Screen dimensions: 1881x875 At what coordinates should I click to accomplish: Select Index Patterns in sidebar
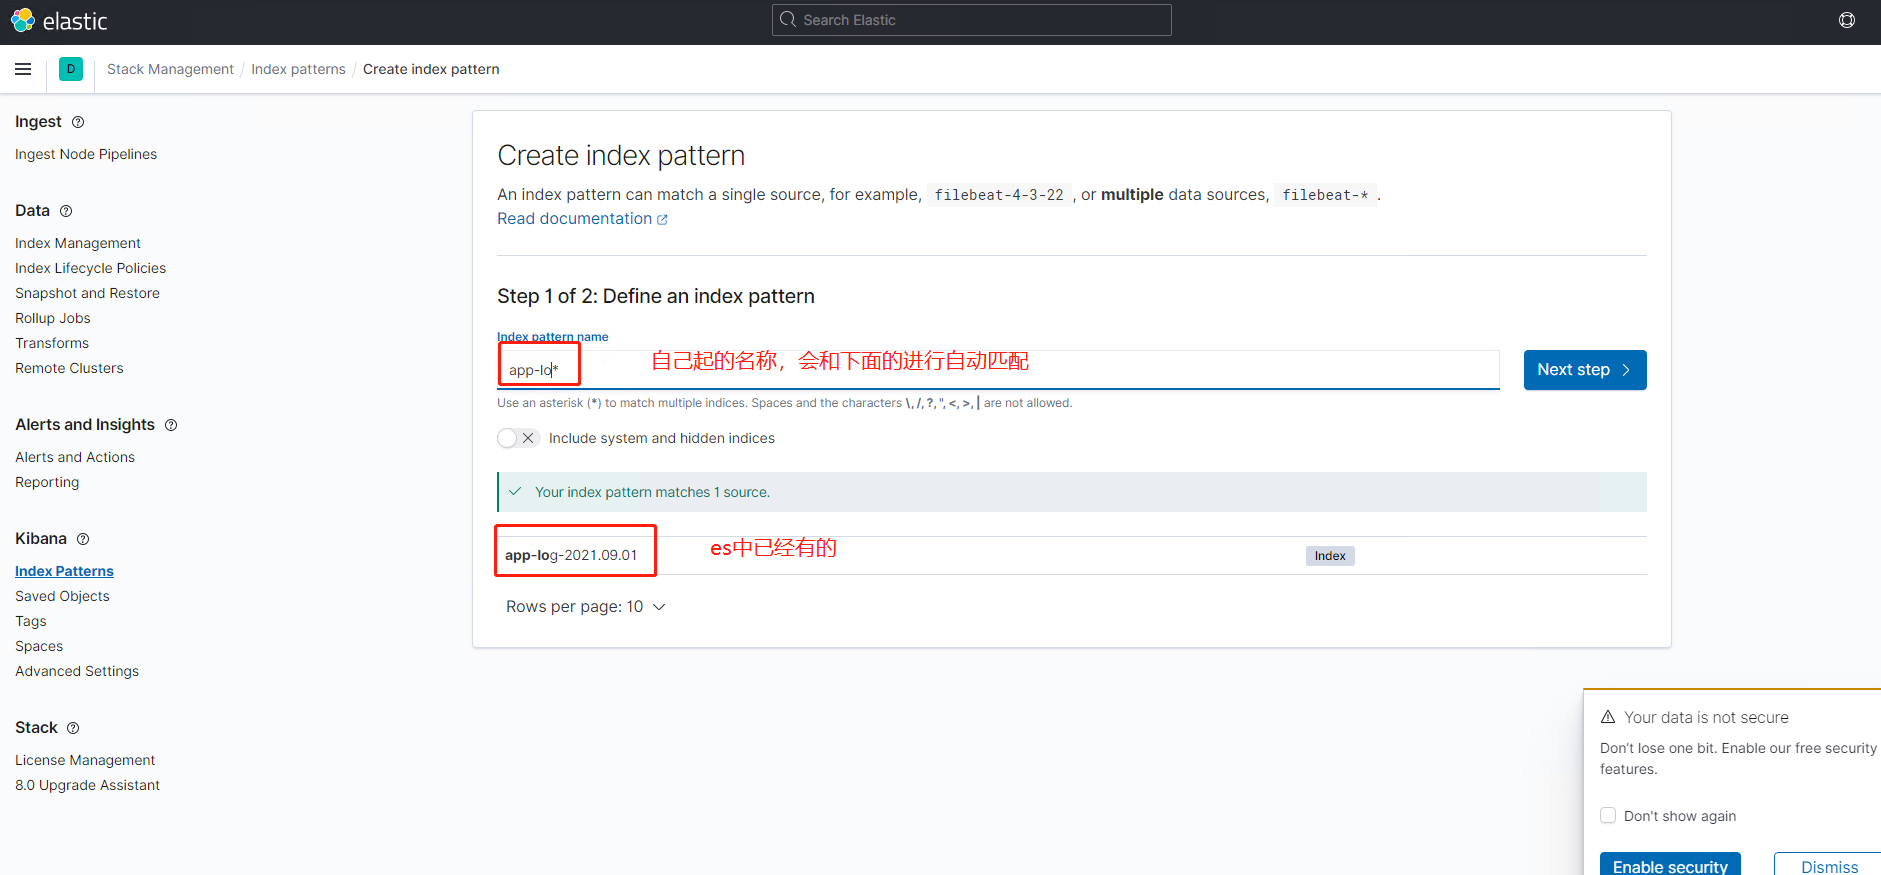(64, 571)
